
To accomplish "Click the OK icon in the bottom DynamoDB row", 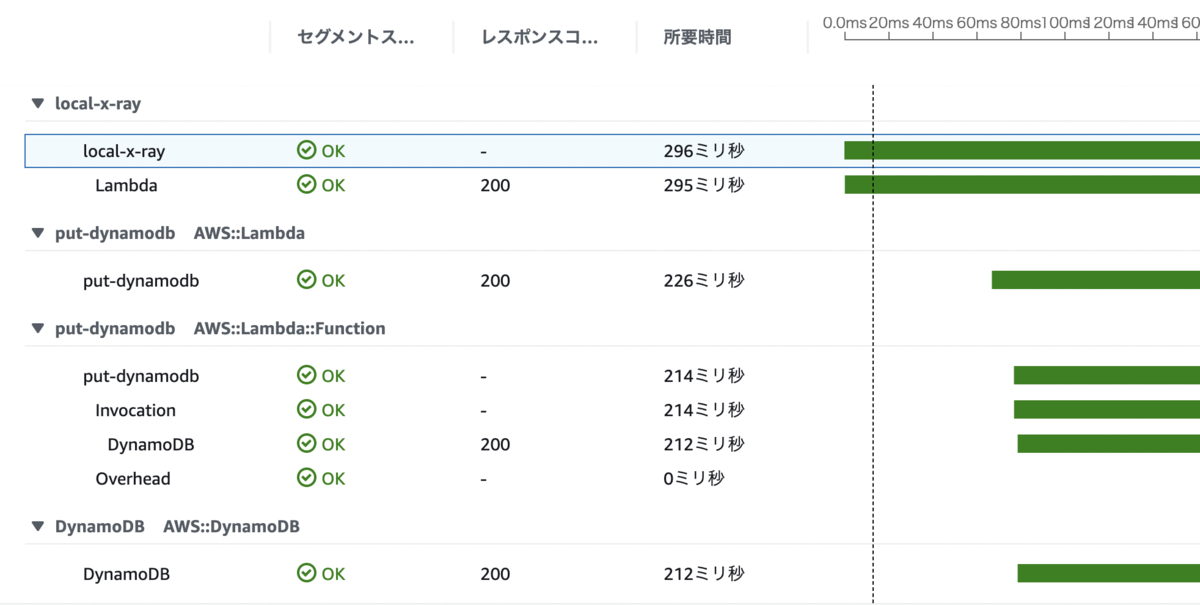I will [x=305, y=573].
